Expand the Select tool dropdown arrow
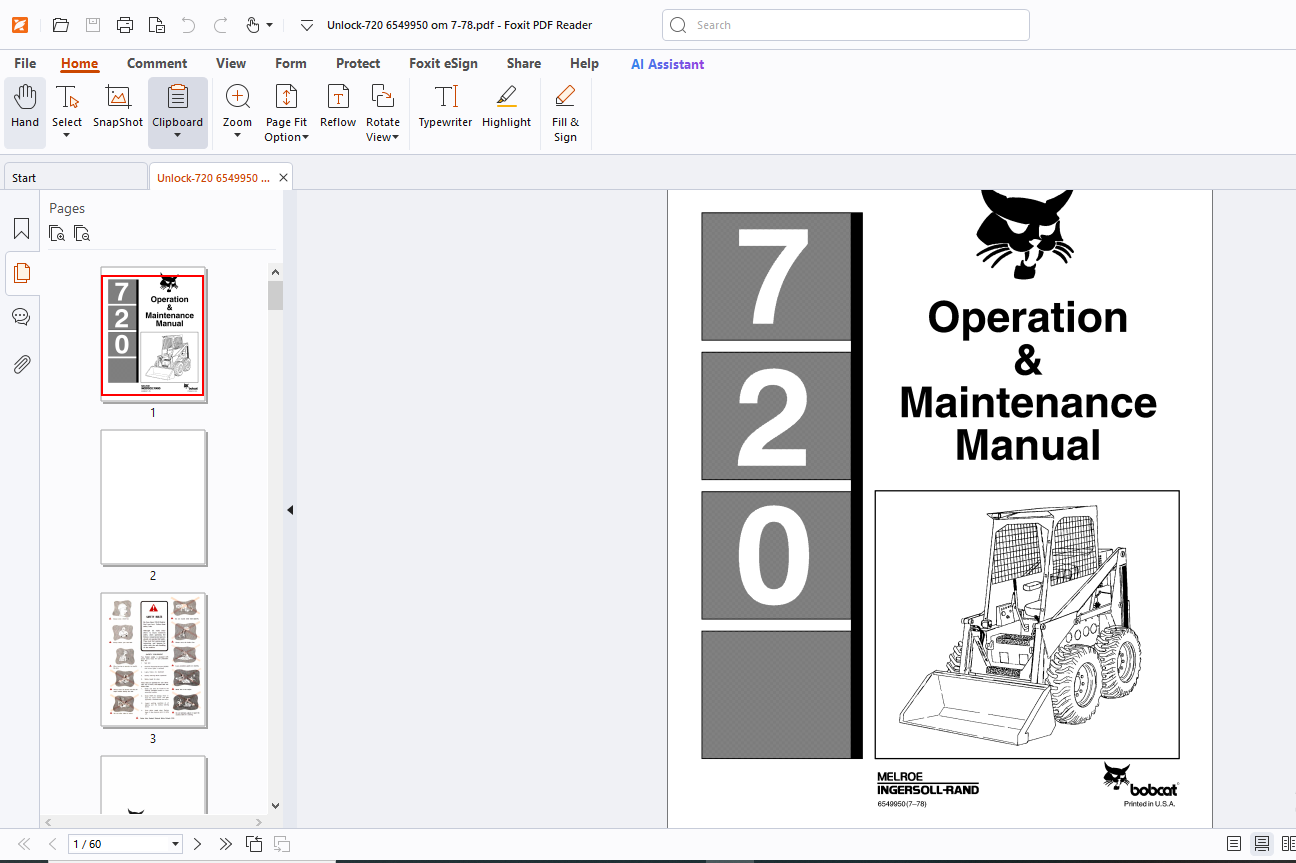The width and height of the screenshot is (1296, 863). pos(67,135)
